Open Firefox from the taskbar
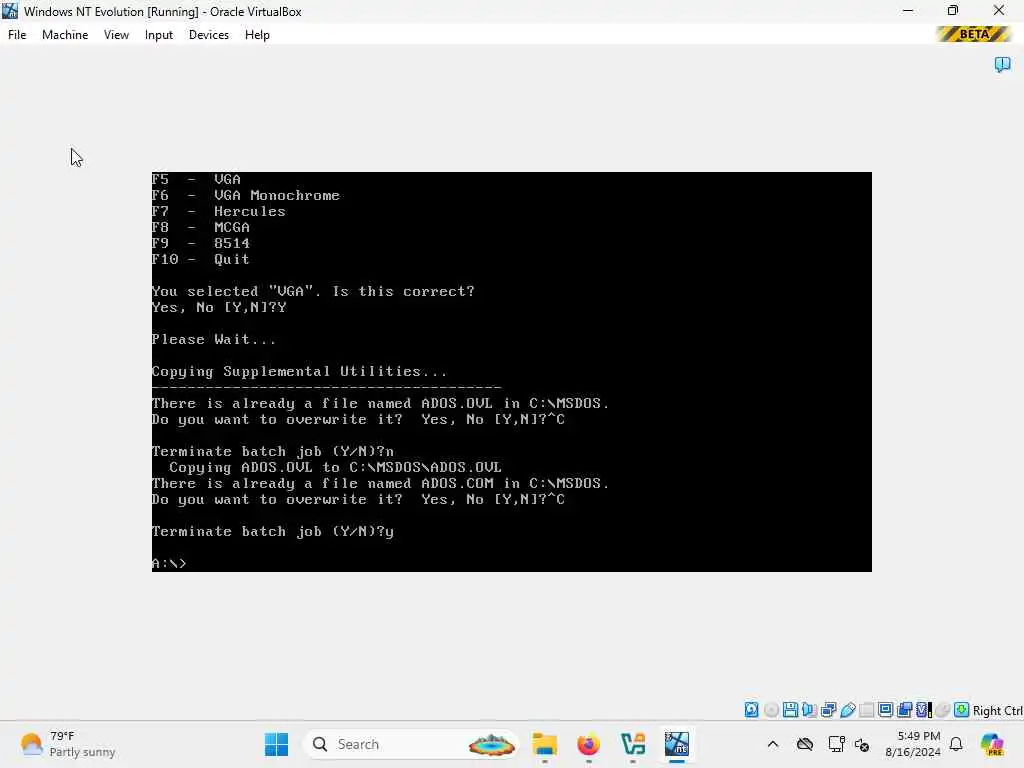 588,744
